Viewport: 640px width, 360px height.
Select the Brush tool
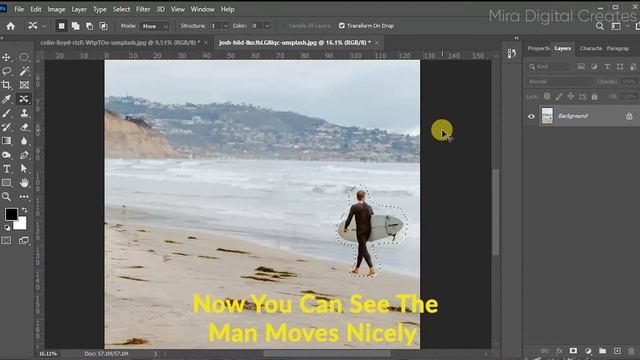coord(7,113)
